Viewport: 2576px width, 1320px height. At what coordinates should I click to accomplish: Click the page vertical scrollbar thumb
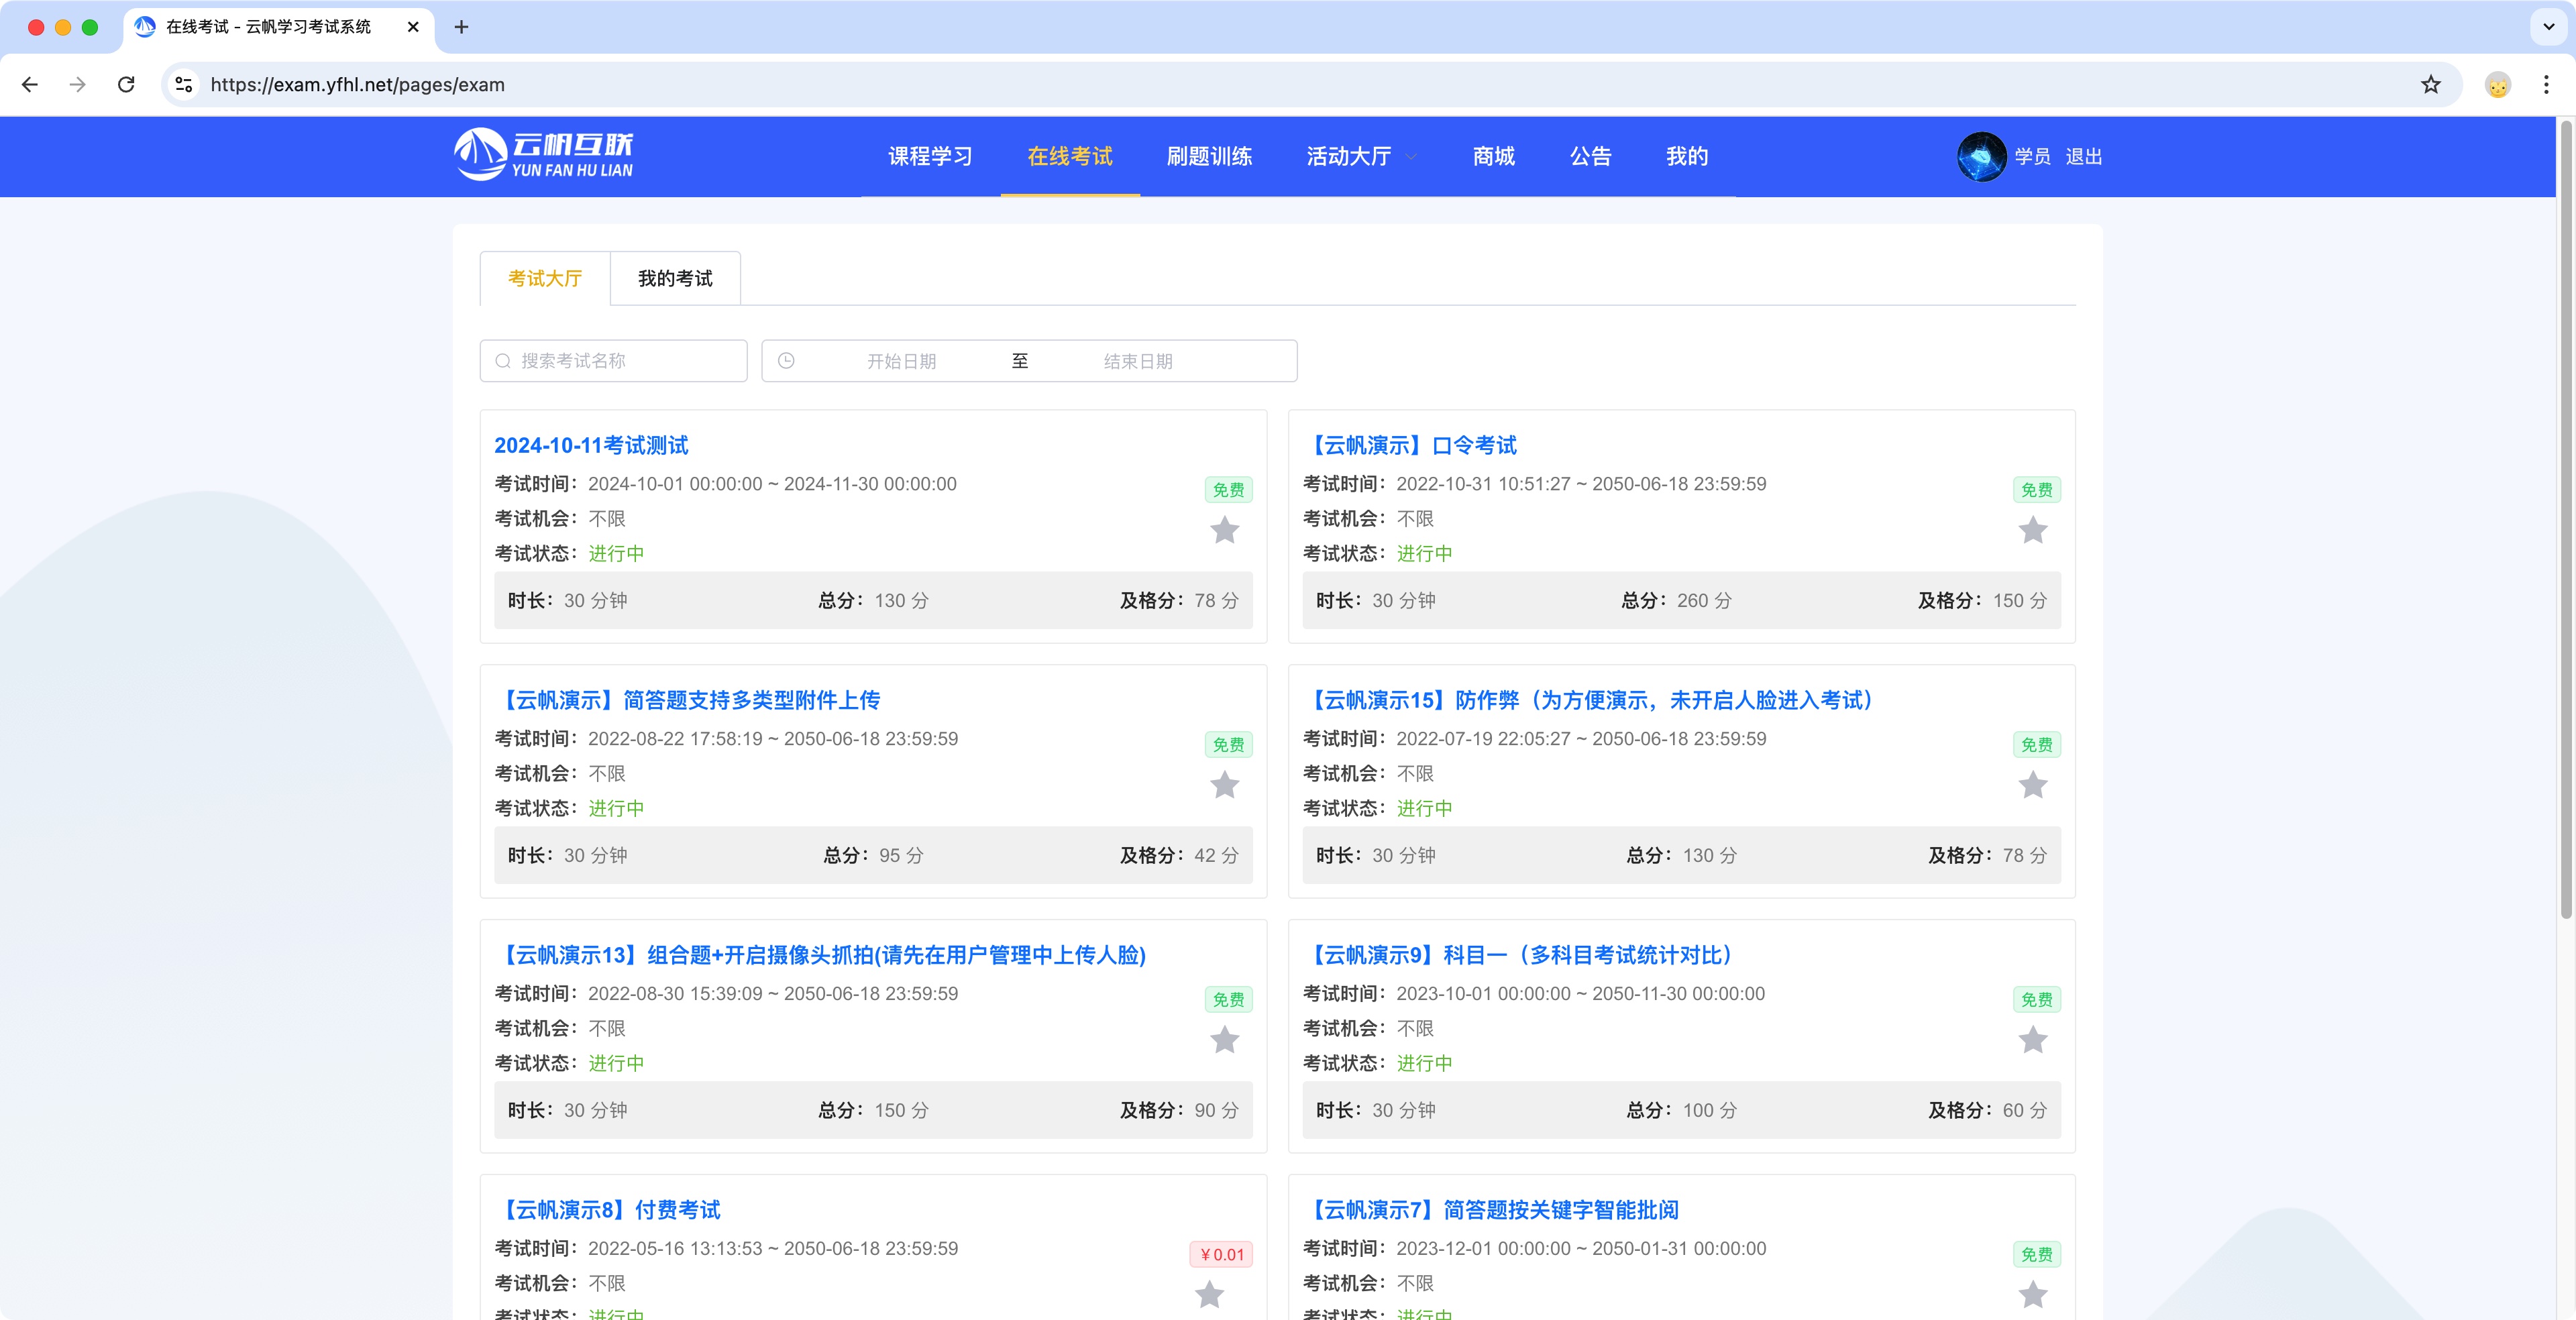coord(2565,520)
